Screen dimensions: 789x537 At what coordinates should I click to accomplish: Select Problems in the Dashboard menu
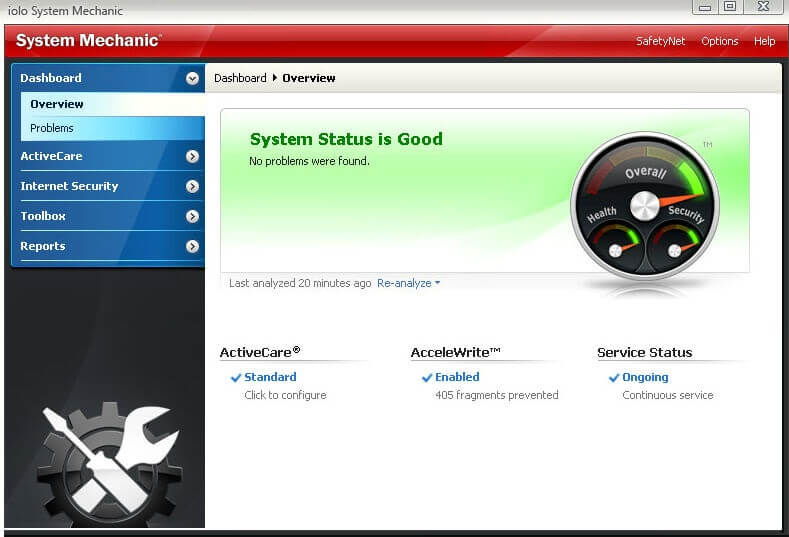click(113, 128)
